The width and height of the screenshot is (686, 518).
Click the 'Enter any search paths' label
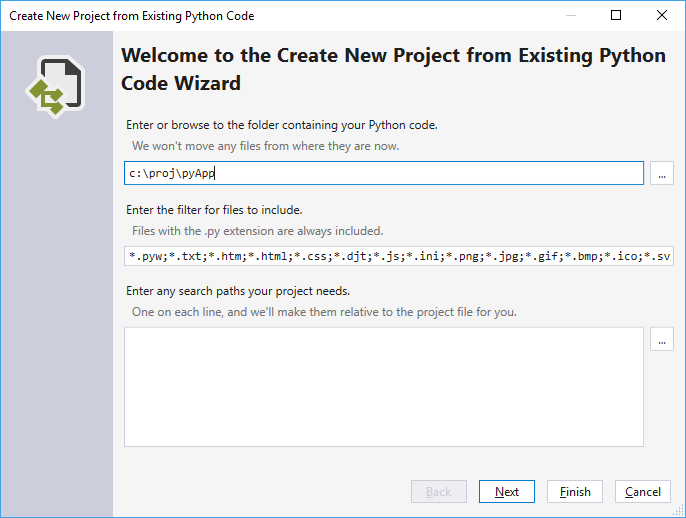[x=238, y=291]
